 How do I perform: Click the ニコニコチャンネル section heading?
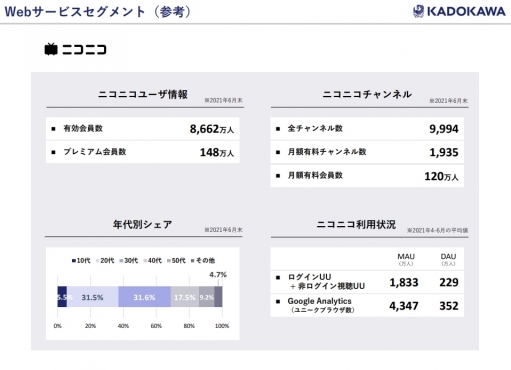coord(367,95)
